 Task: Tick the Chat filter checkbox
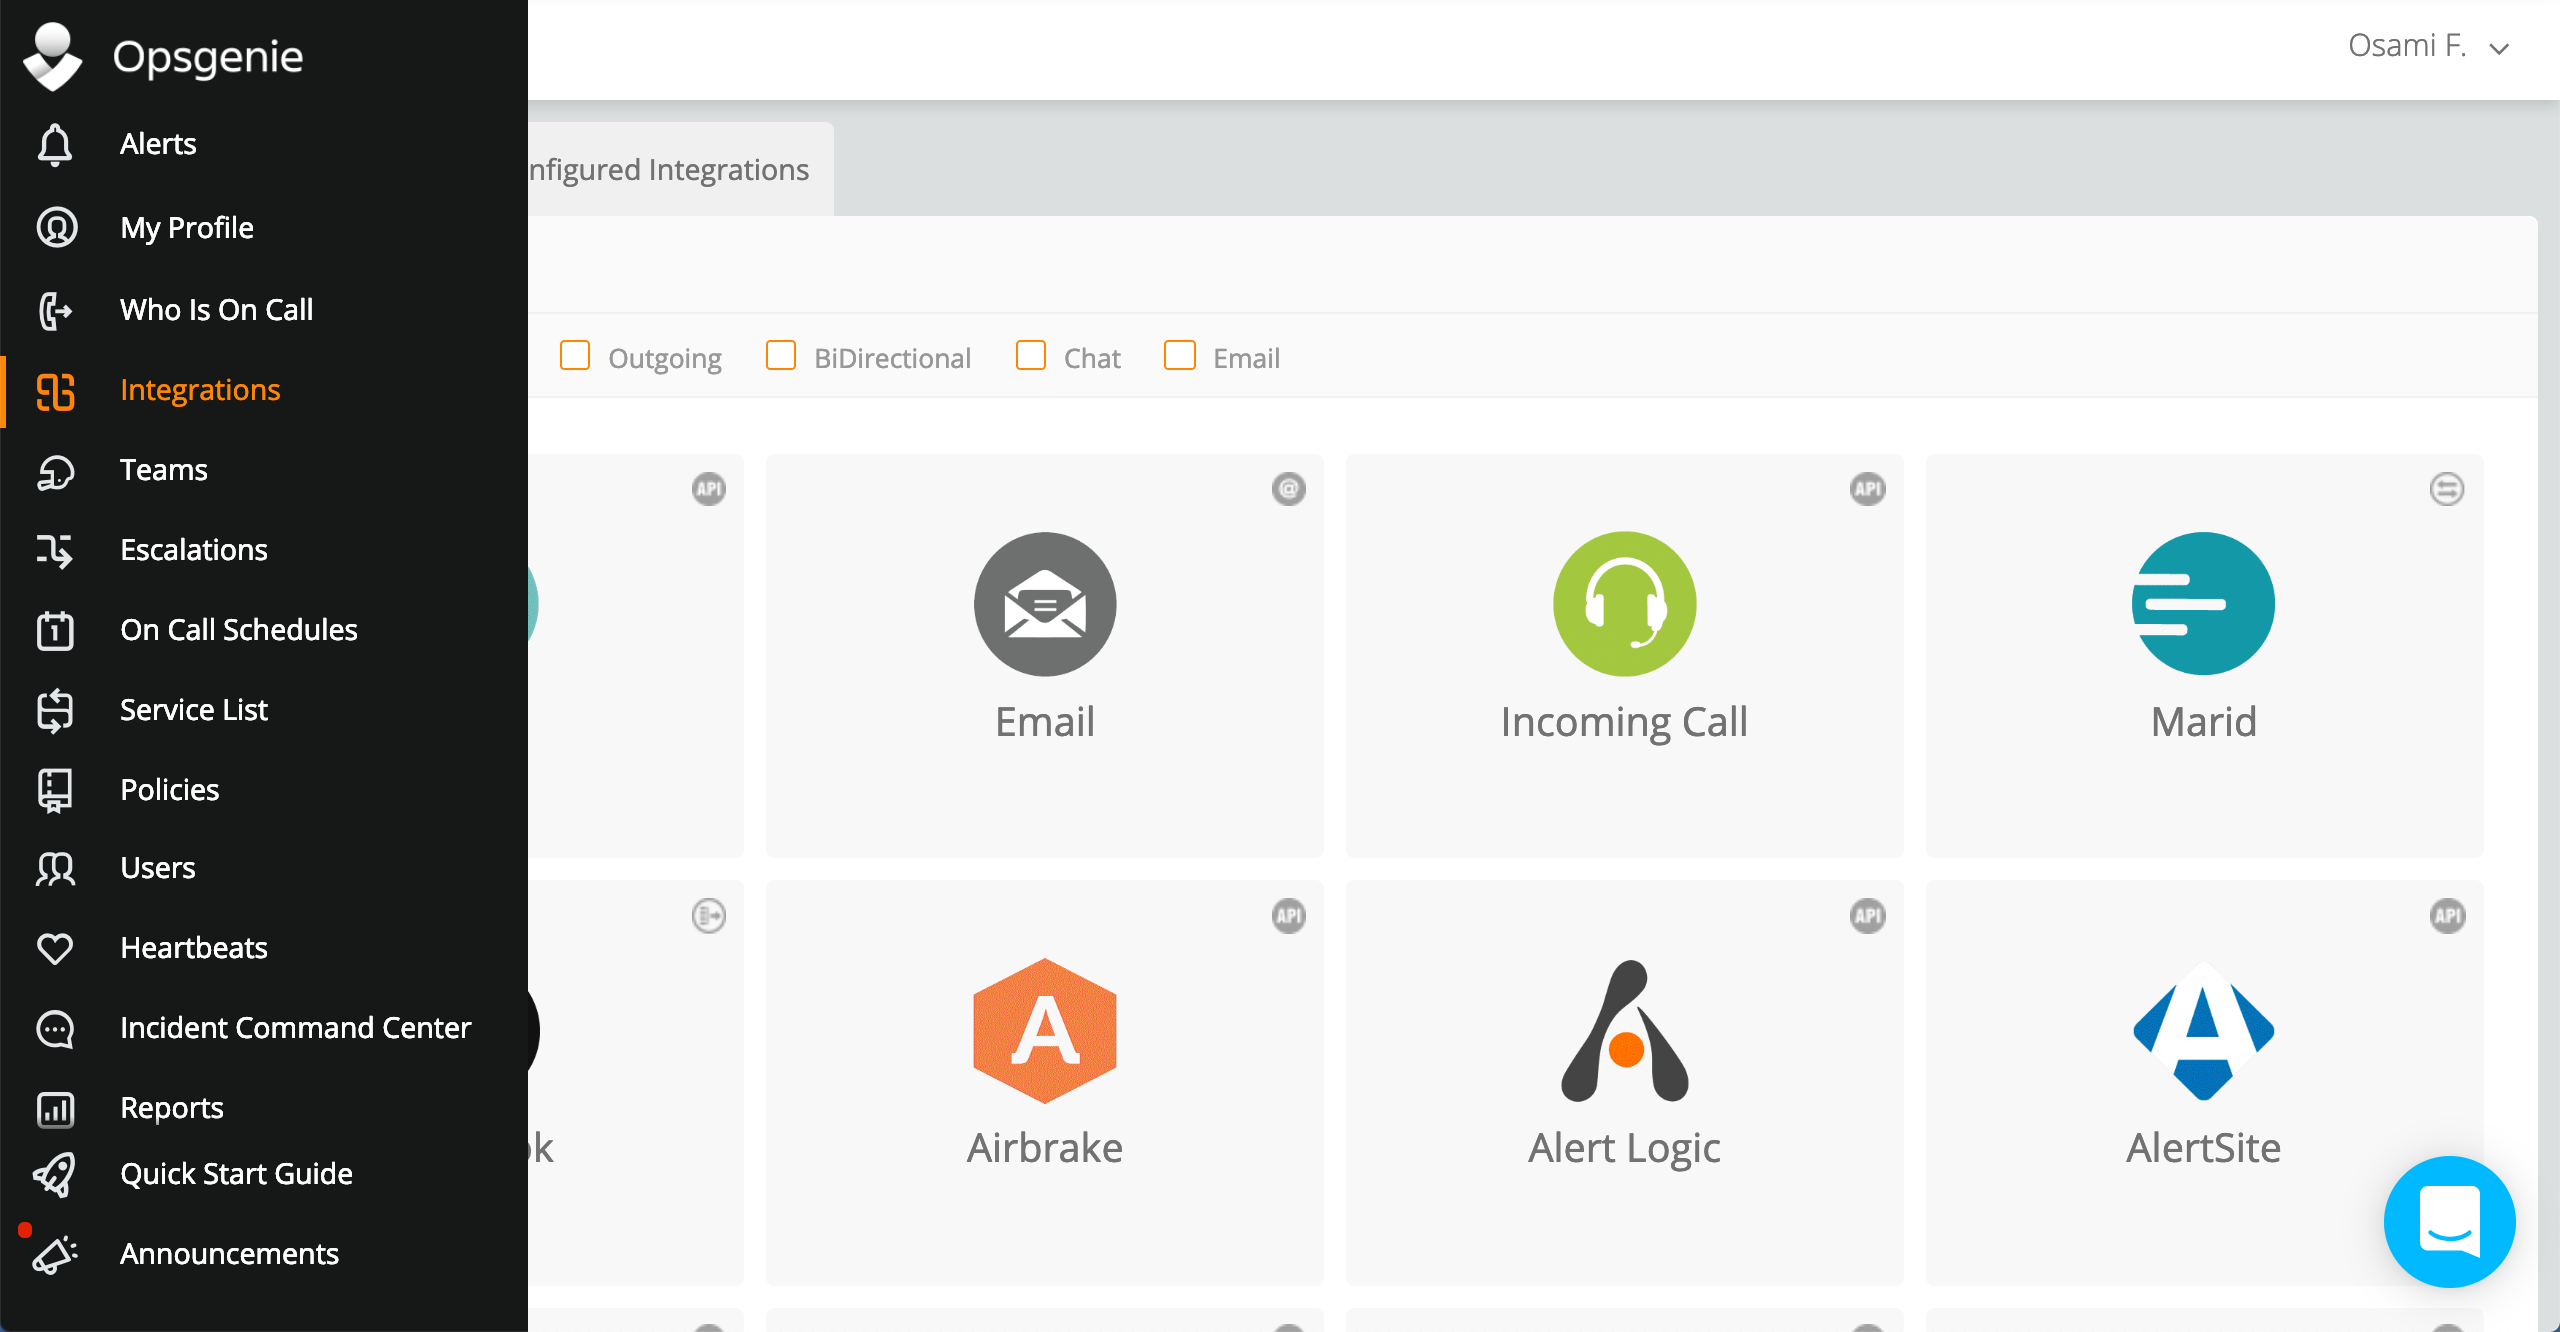pyautogui.click(x=1031, y=356)
